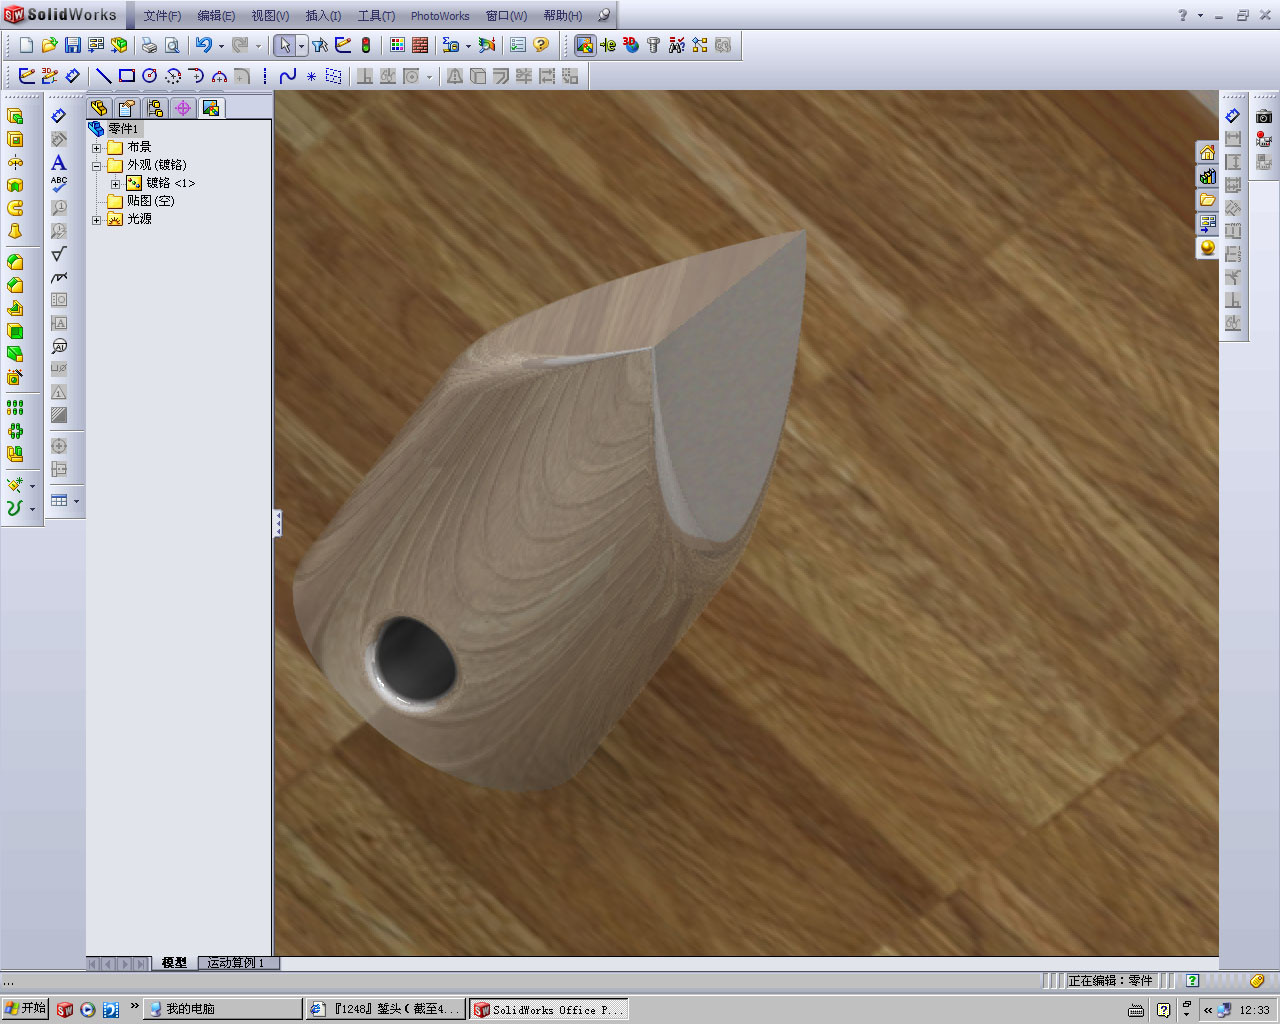Open SolidWorks help question mark icon
The width and height of the screenshot is (1280, 1024).
pos(541,45)
